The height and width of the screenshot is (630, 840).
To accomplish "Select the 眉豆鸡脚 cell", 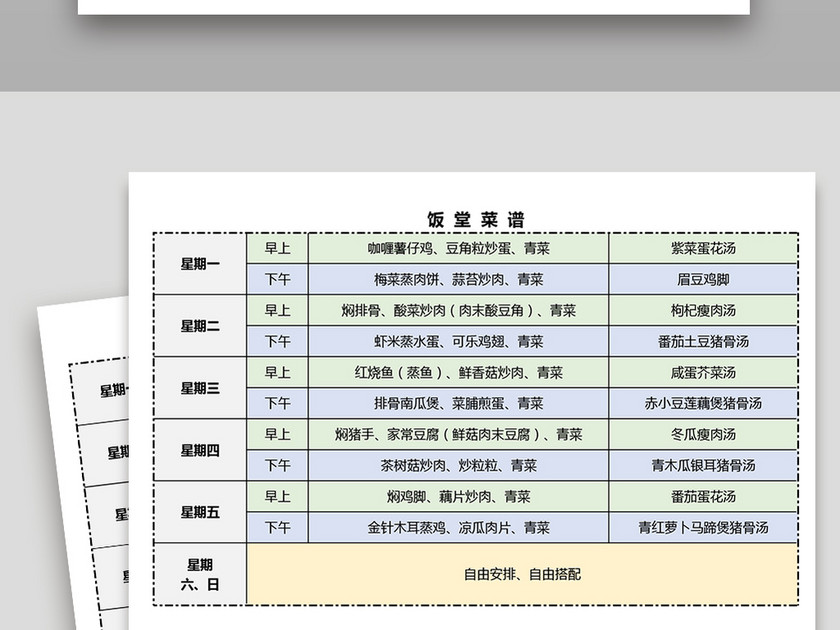I will coord(705,280).
